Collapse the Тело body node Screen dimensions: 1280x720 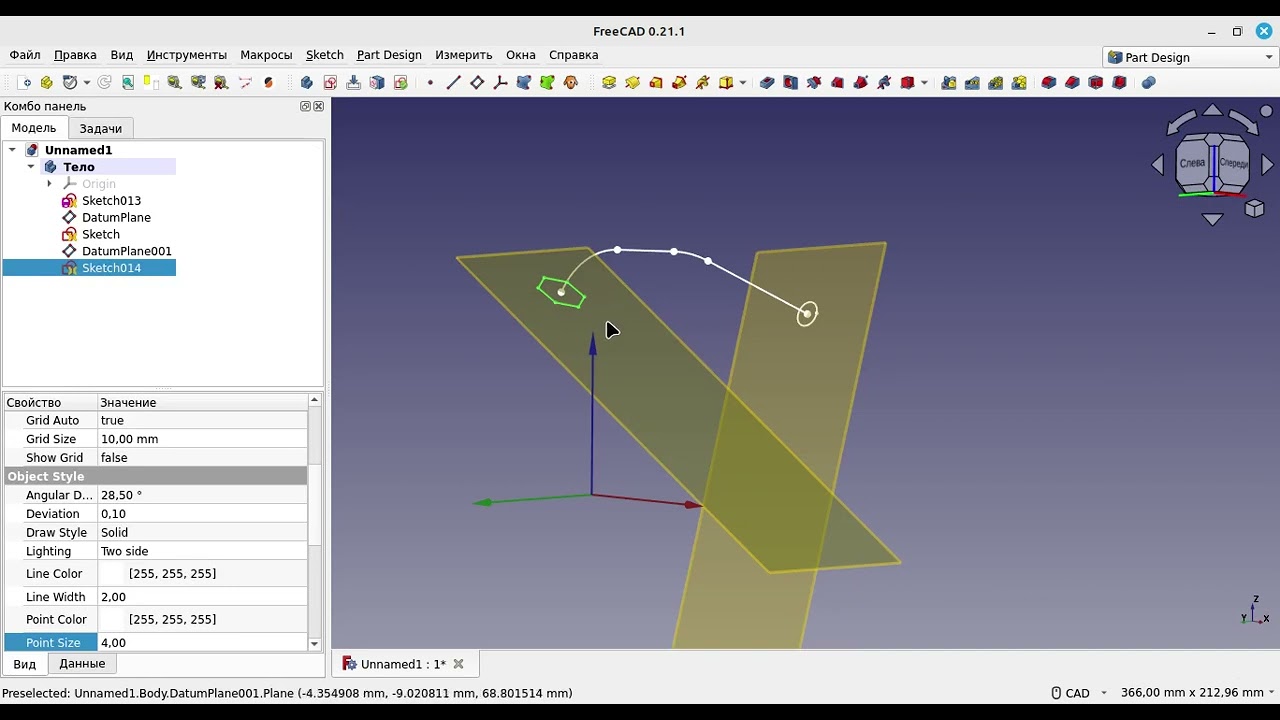(x=31, y=167)
